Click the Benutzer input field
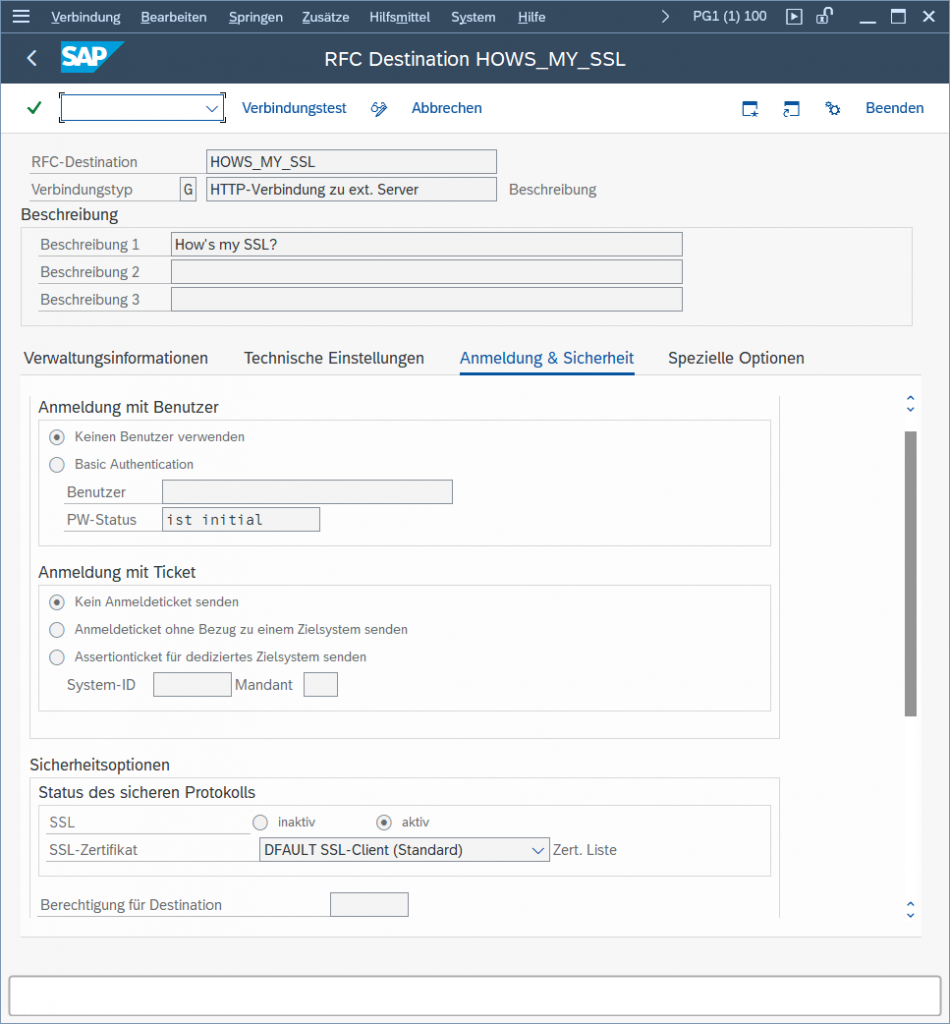Image resolution: width=950 pixels, height=1024 pixels. (x=307, y=492)
